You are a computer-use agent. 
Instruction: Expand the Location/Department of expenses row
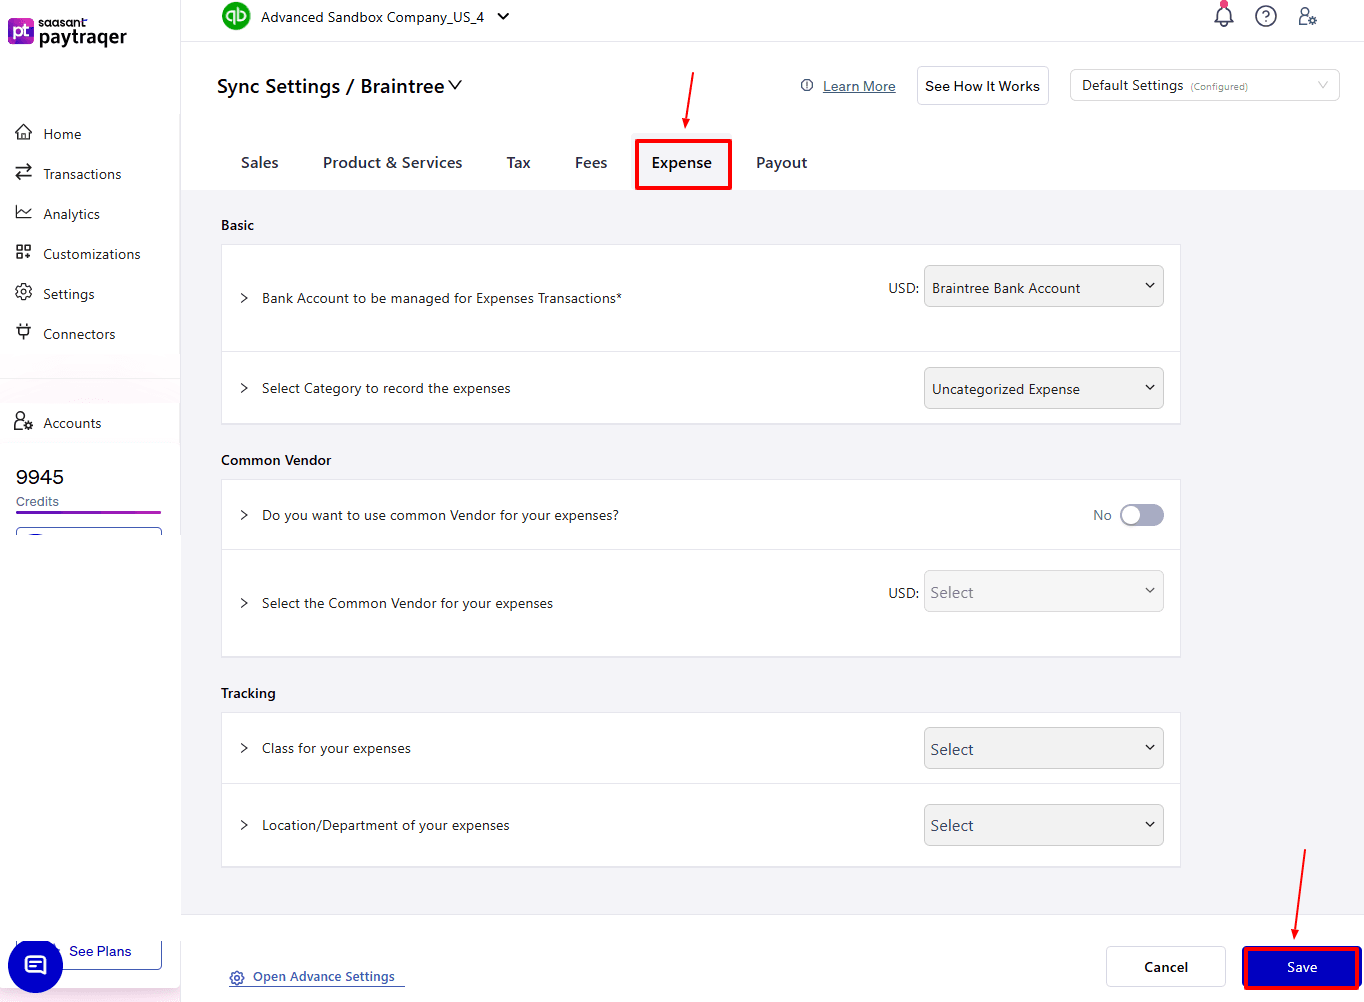click(244, 825)
